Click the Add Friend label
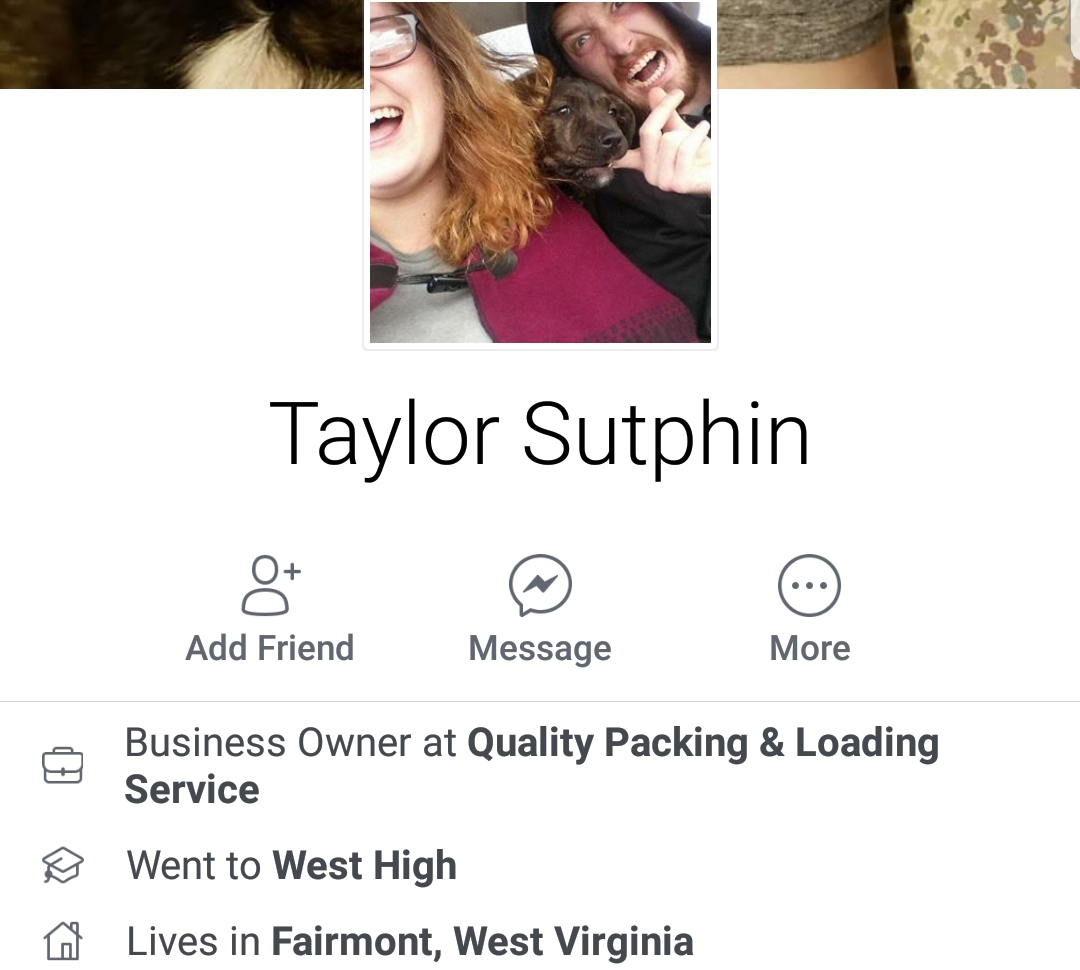The height and width of the screenshot is (970, 1080). click(270, 648)
